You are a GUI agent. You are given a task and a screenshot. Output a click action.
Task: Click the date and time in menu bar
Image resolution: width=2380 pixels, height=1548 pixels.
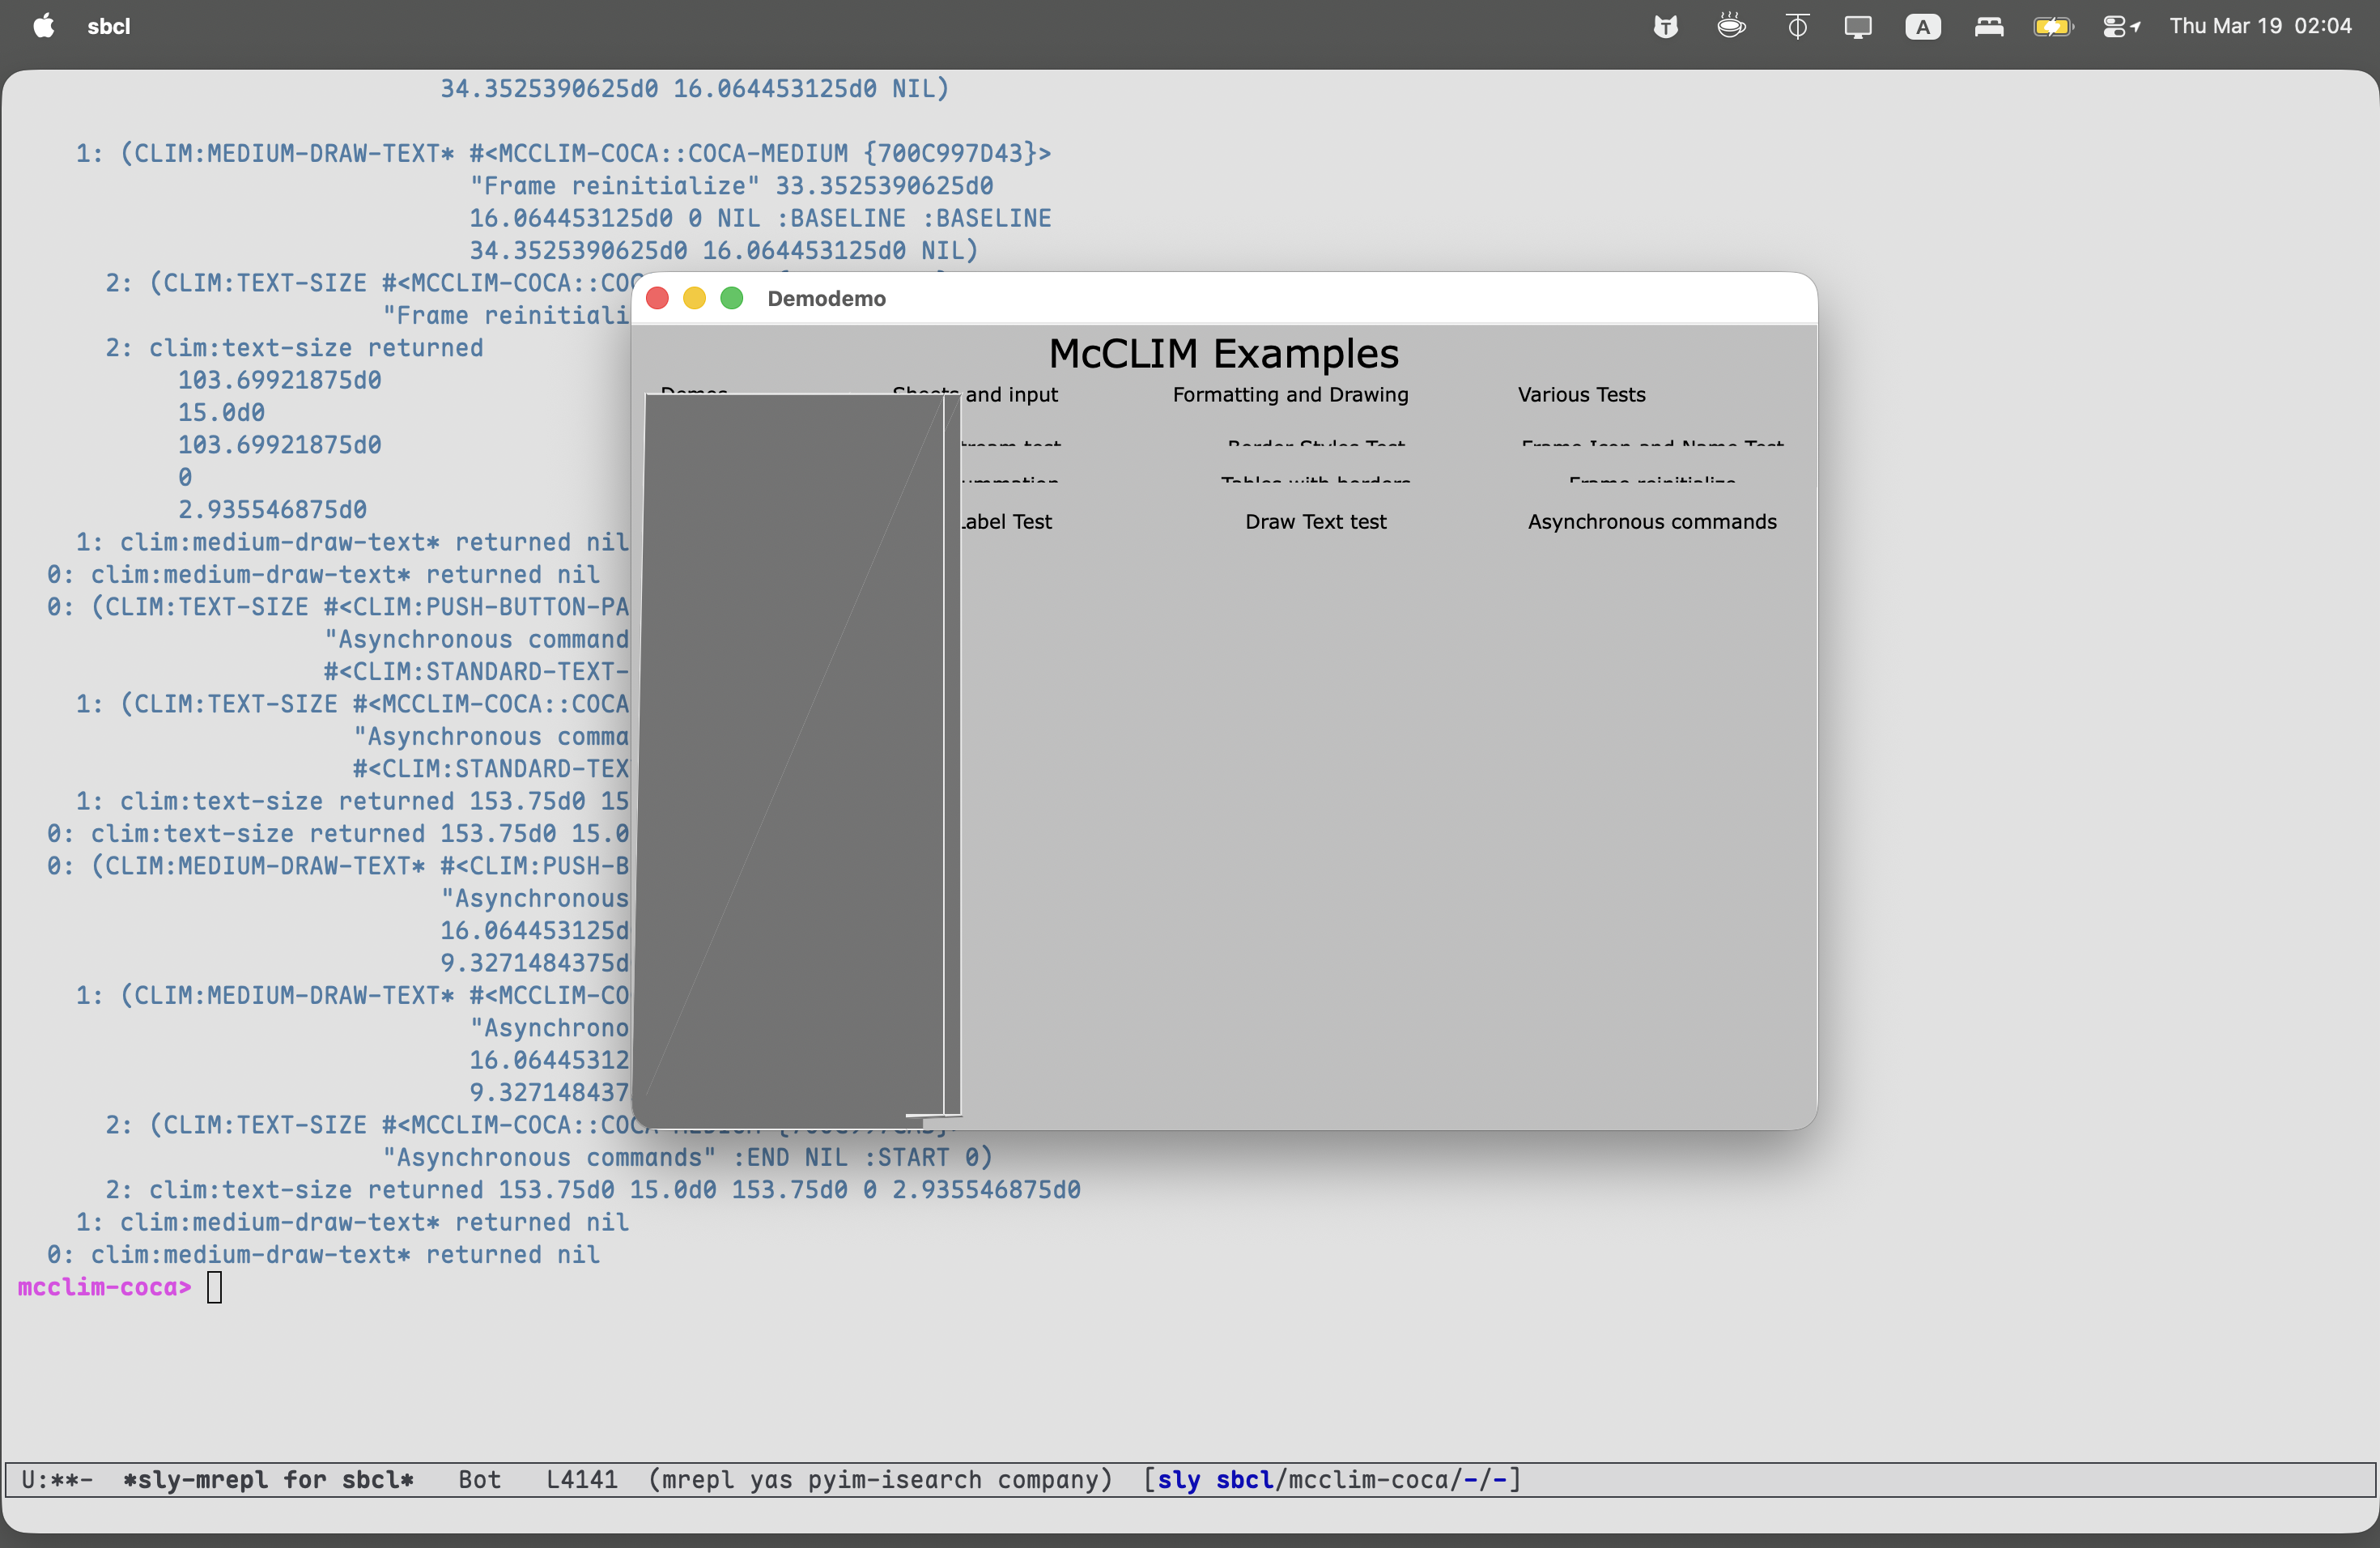point(2261,26)
